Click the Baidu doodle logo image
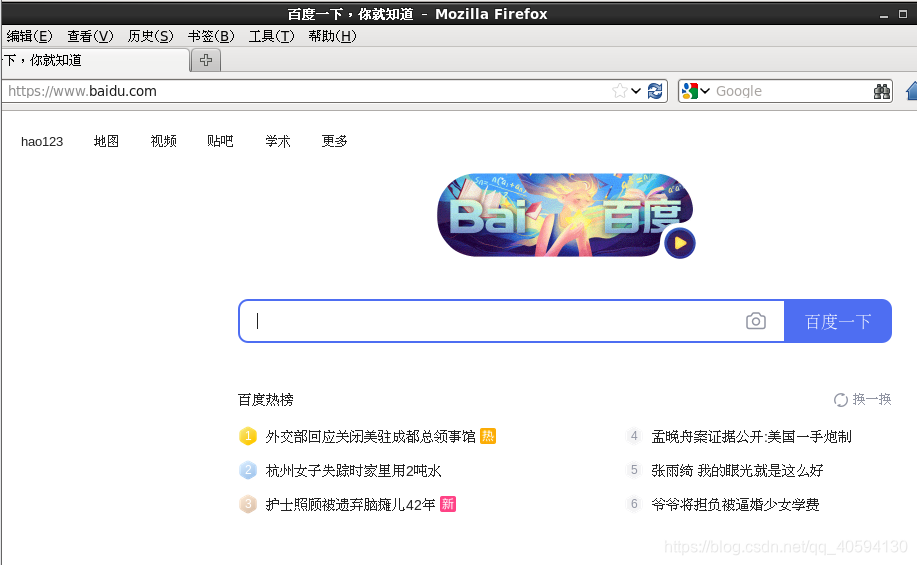 point(564,215)
